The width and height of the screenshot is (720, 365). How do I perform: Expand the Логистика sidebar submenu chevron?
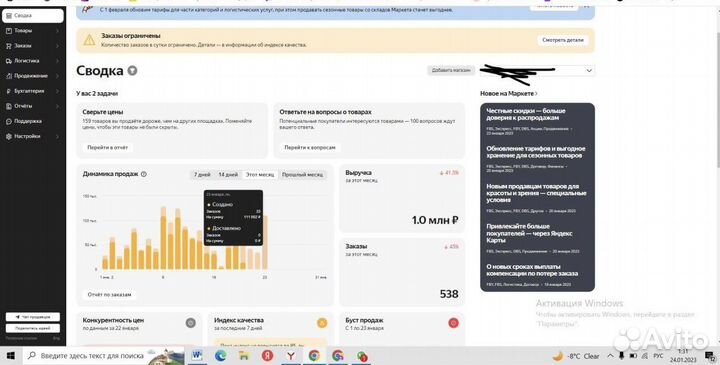pyautogui.click(x=57, y=61)
